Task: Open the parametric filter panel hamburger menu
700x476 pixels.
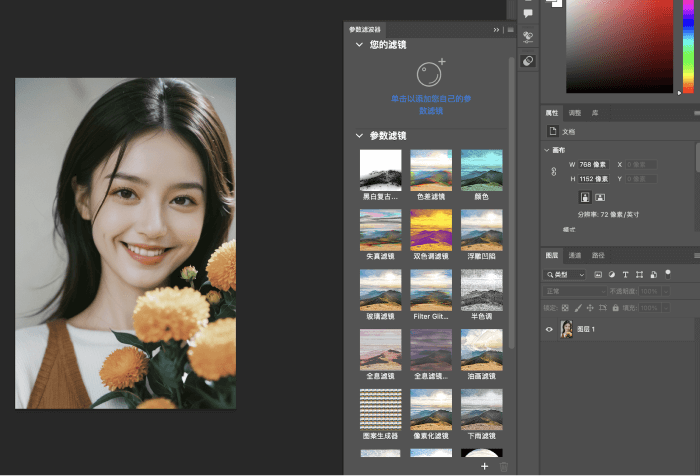Action: (x=511, y=30)
